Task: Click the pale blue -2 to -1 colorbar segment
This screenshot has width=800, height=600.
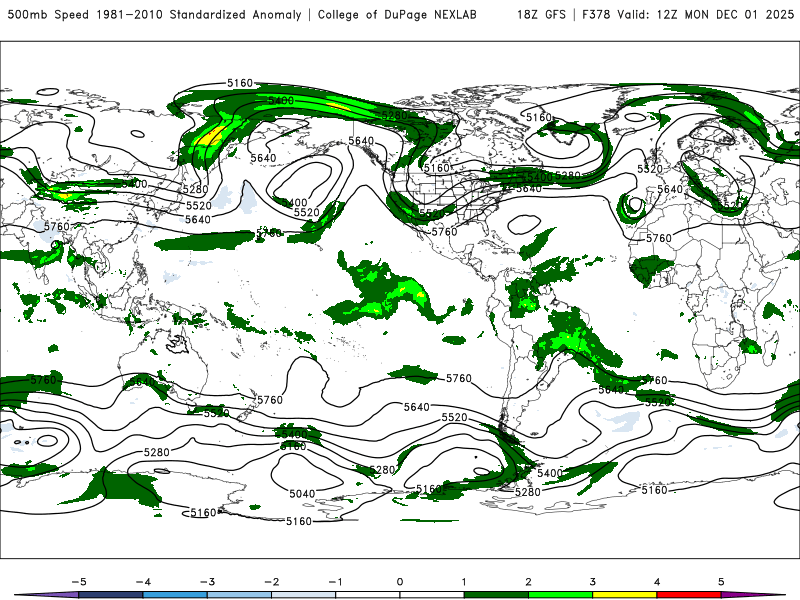Action: pyautogui.click(x=304, y=595)
